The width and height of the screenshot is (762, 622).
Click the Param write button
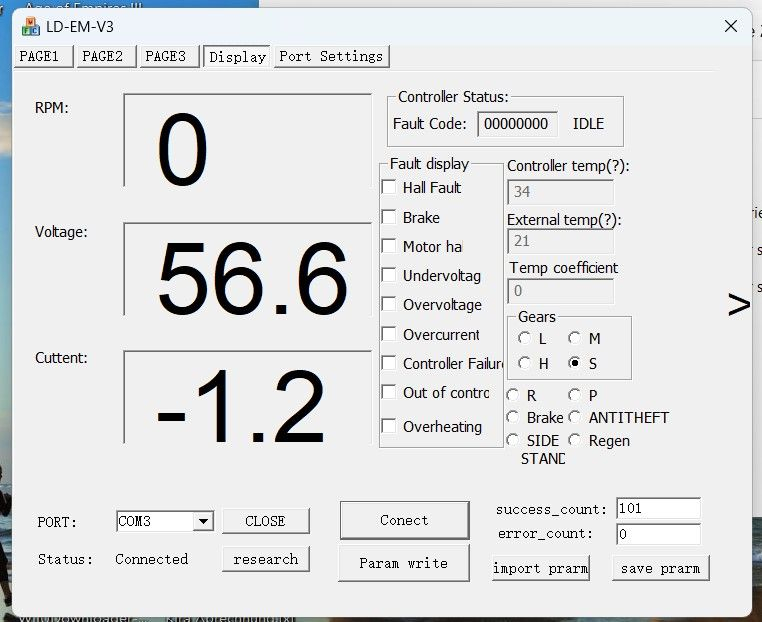pyautogui.click(x=403, y=563)
